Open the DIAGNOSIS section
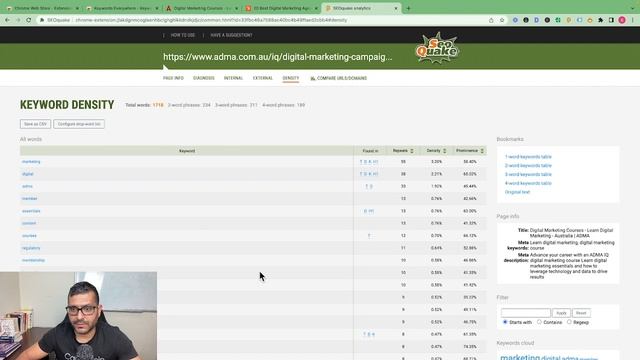640x360 pixels. [204, 78]
